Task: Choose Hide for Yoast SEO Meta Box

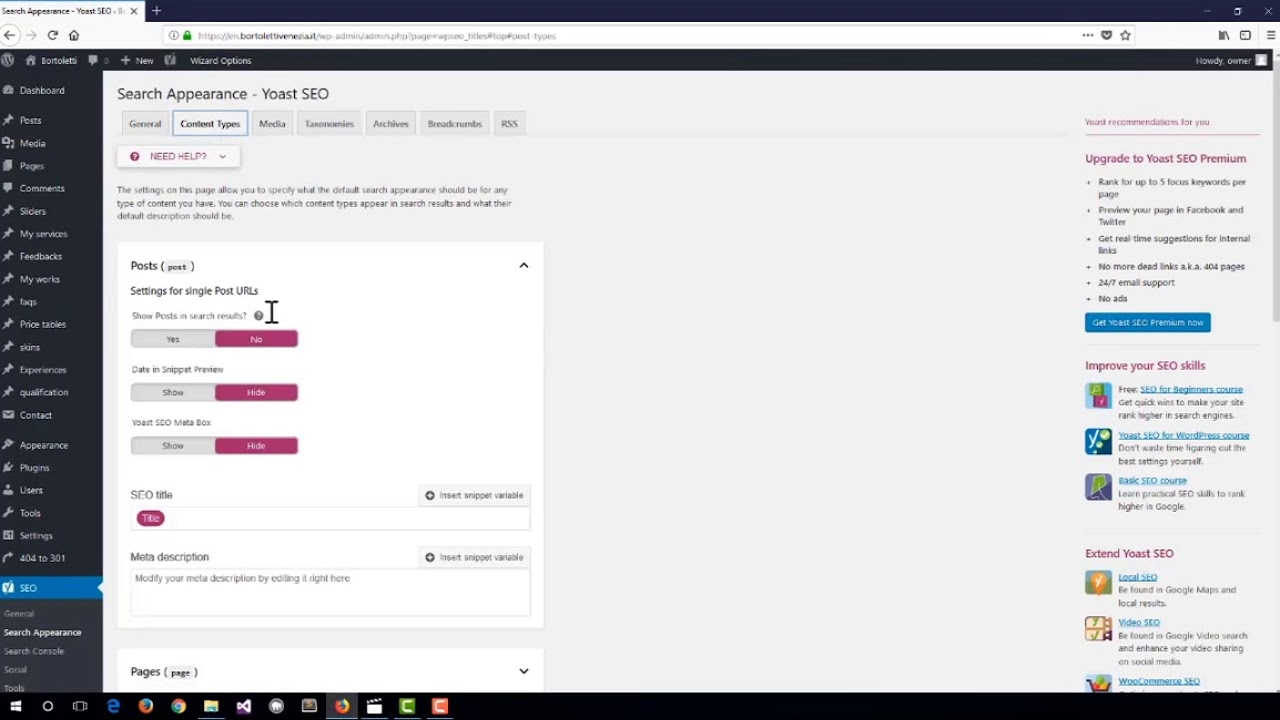Action: pos(256,445)
